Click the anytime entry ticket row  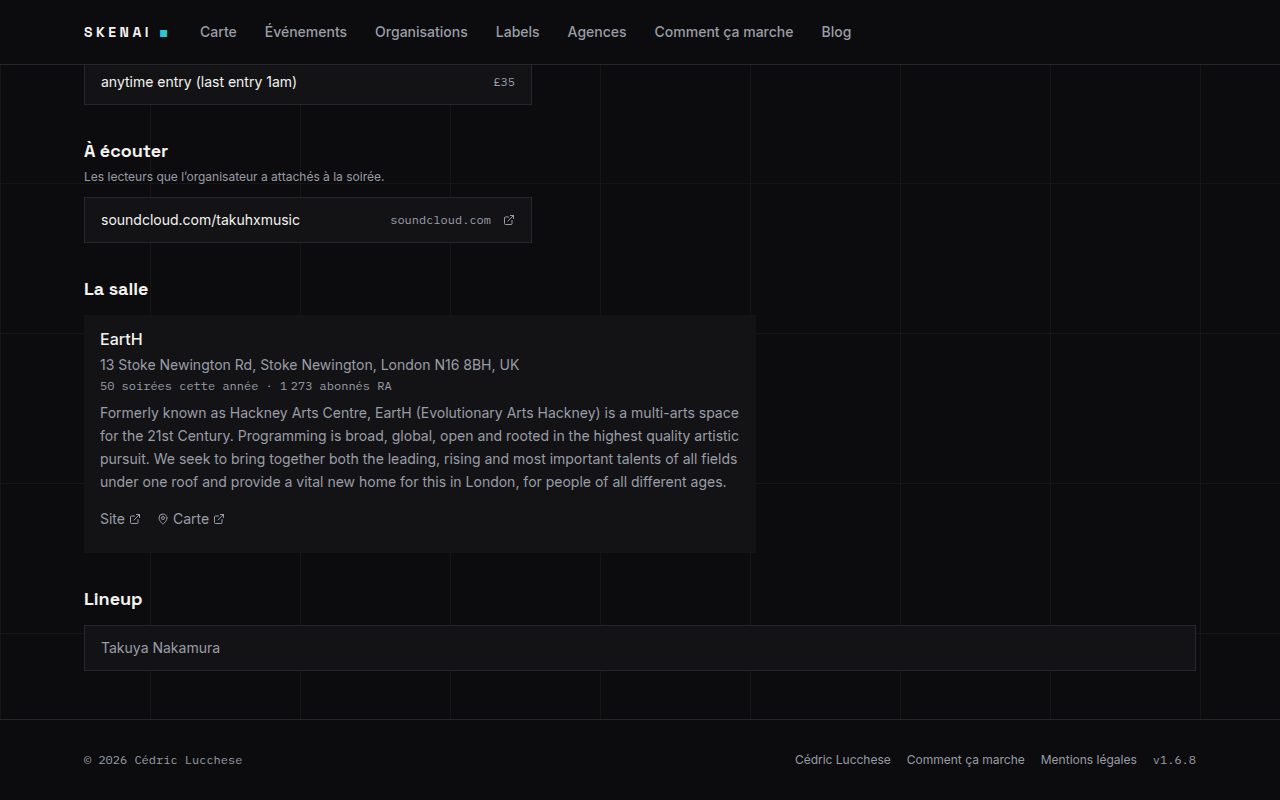308,83
